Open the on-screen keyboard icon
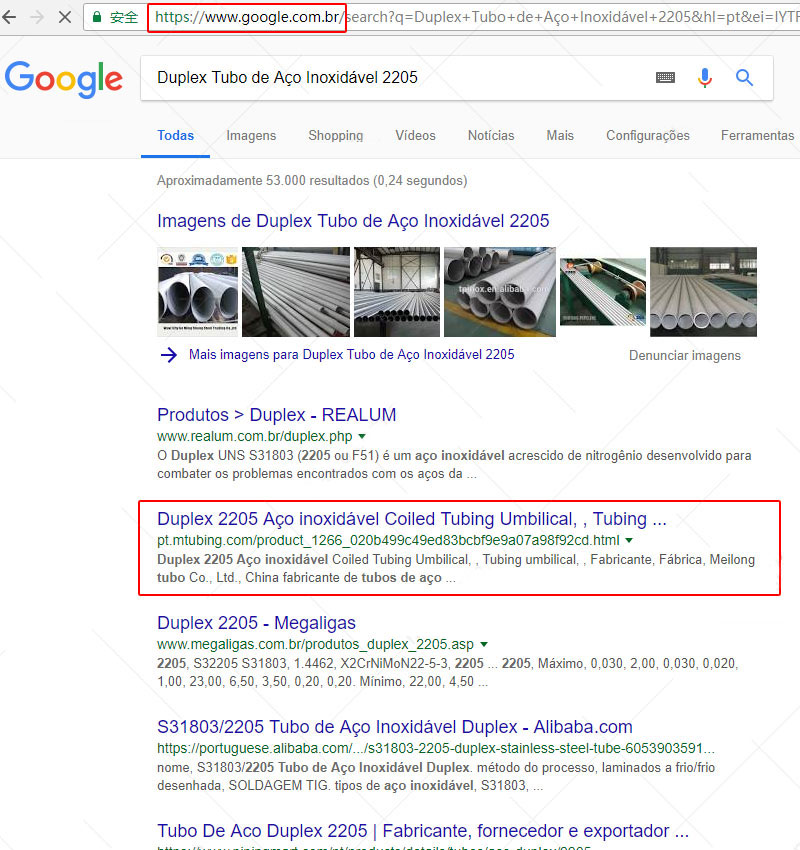This screenshot has height=850, width=800. [665, 78]
